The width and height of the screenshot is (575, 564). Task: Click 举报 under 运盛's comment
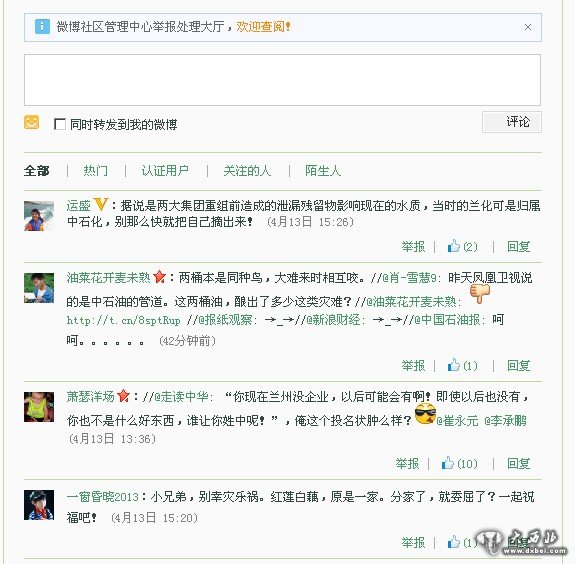[413, 246]
